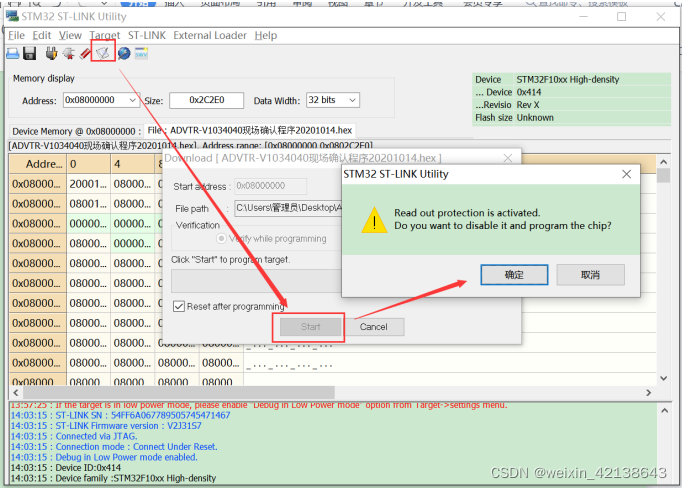The height and width of the screenshot is (489, 682).
Task: Open the ST-LINK menu
Action: tap(147, 35)
